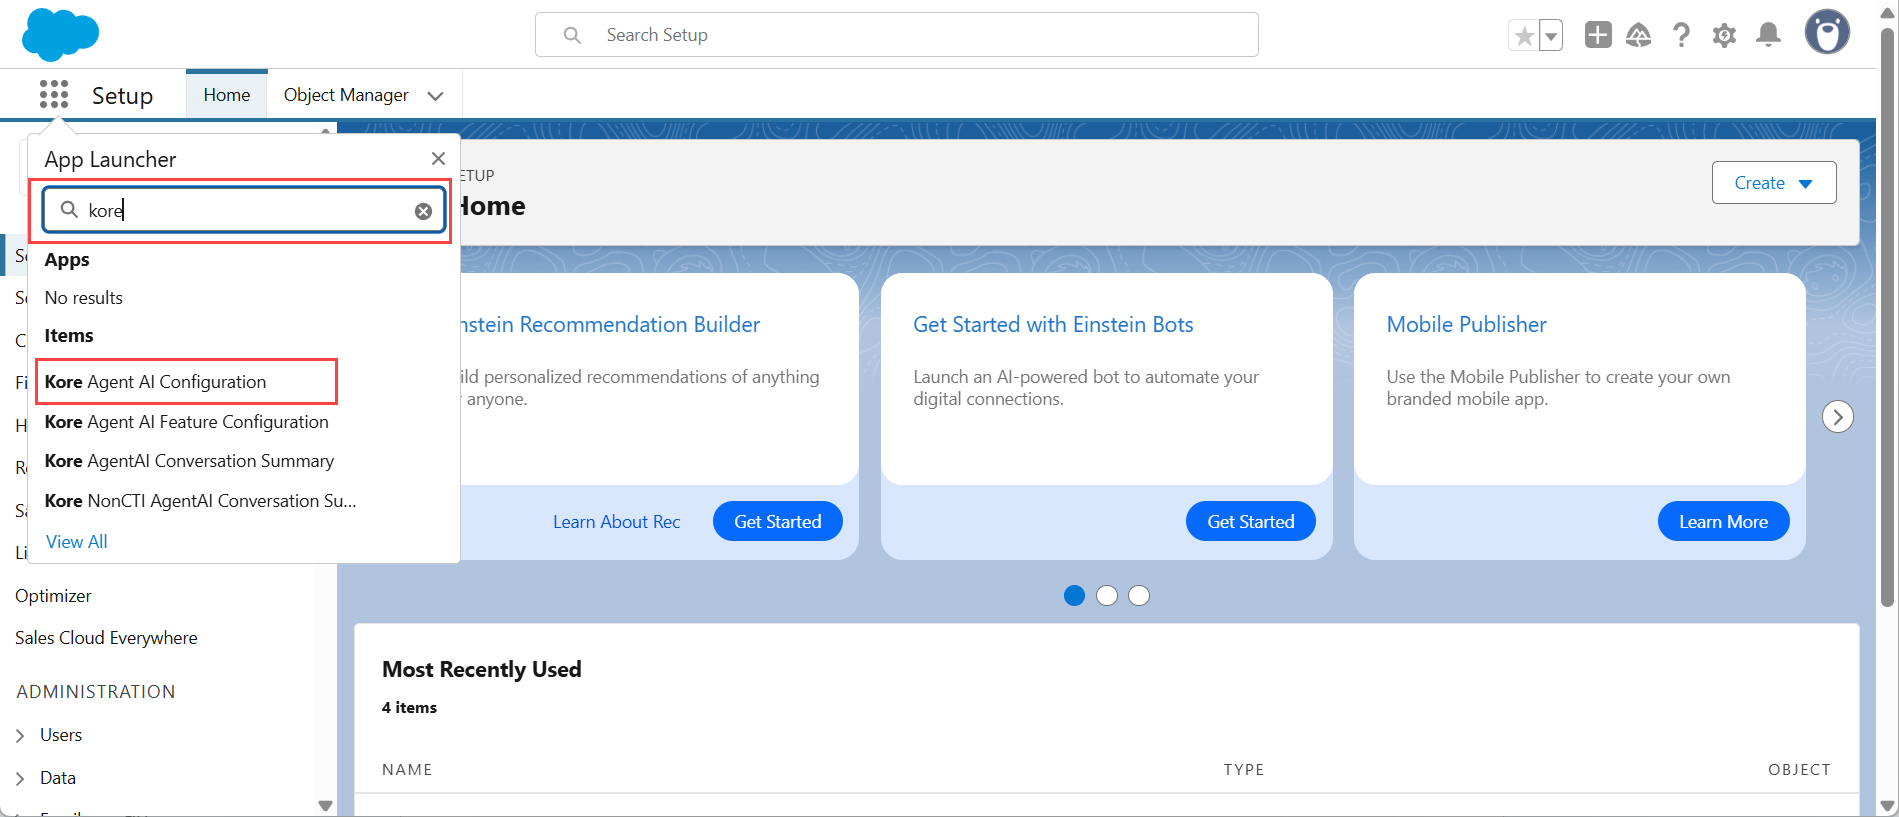Click inside the Search Setup field

897,35
